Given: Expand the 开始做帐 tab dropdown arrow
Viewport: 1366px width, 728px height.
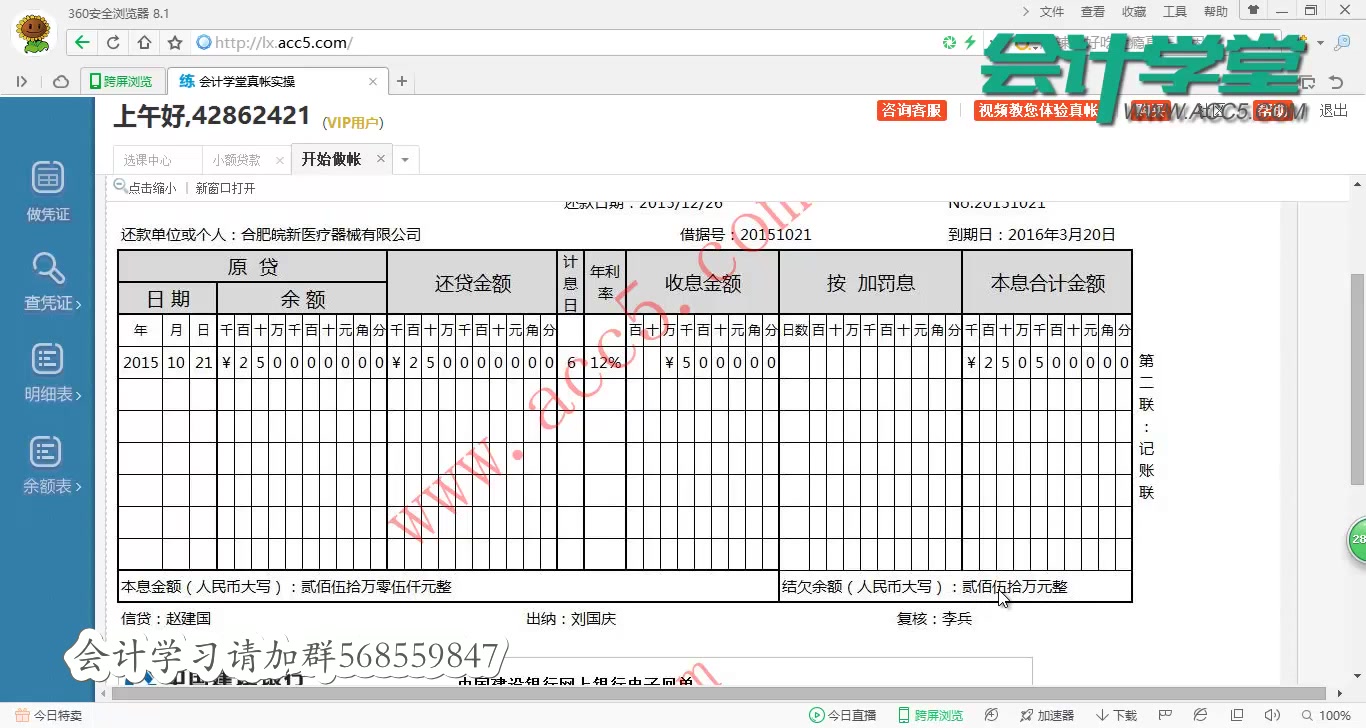Looking at the screenshot, I should click(405, 159).
